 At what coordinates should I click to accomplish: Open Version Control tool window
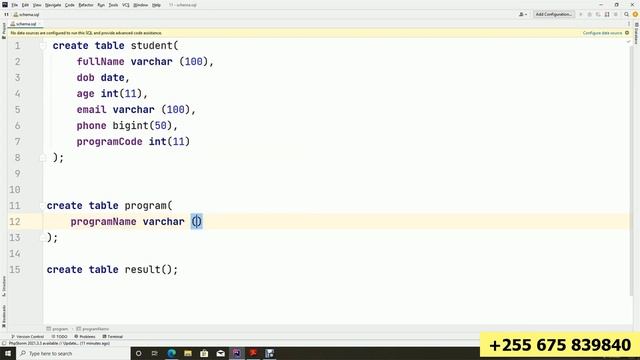[x=28, y=336]
